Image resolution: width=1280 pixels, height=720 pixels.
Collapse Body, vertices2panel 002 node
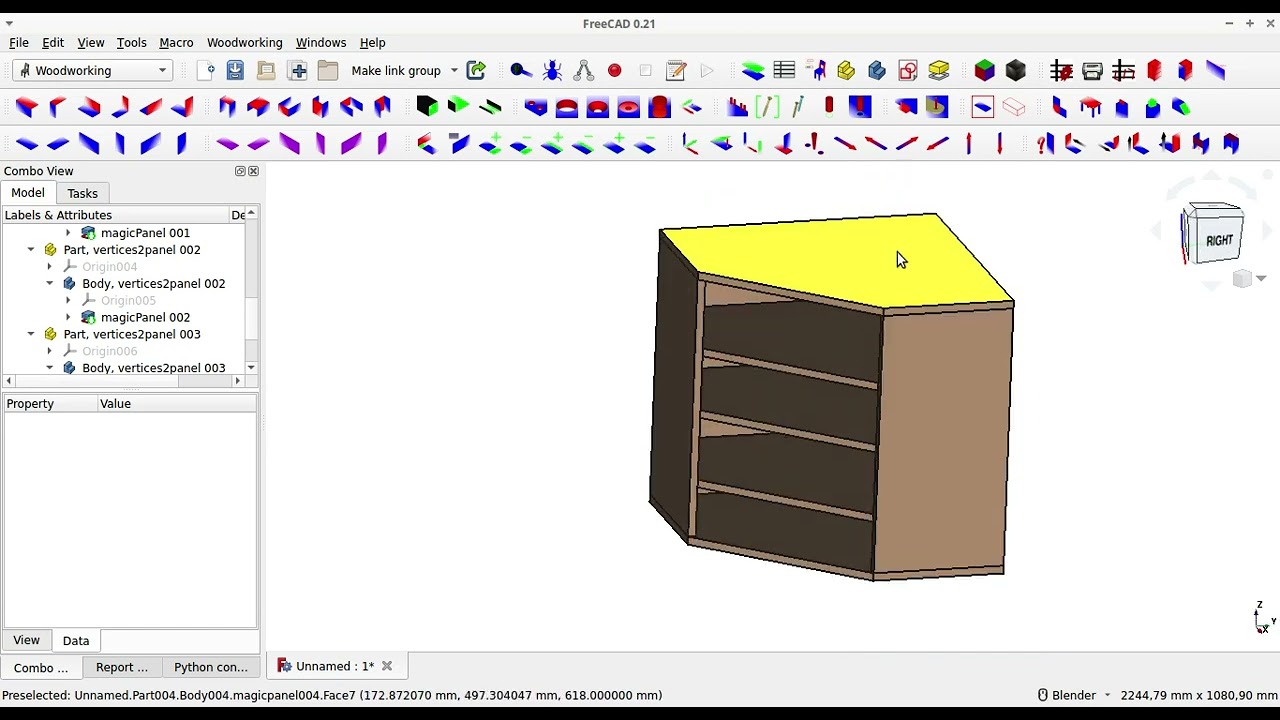tap(50, 284)
